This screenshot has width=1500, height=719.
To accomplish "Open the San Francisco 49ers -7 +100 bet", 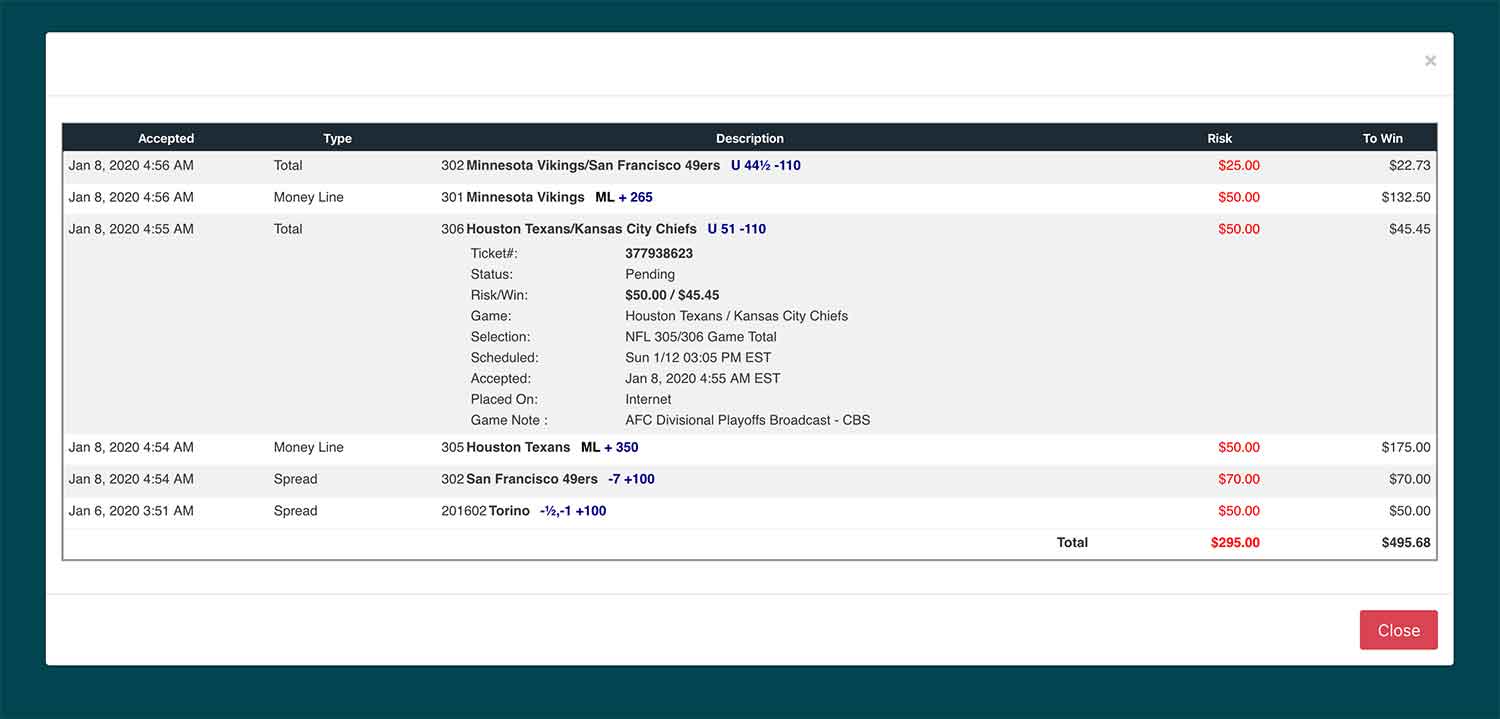I will (x=750, y=479).
